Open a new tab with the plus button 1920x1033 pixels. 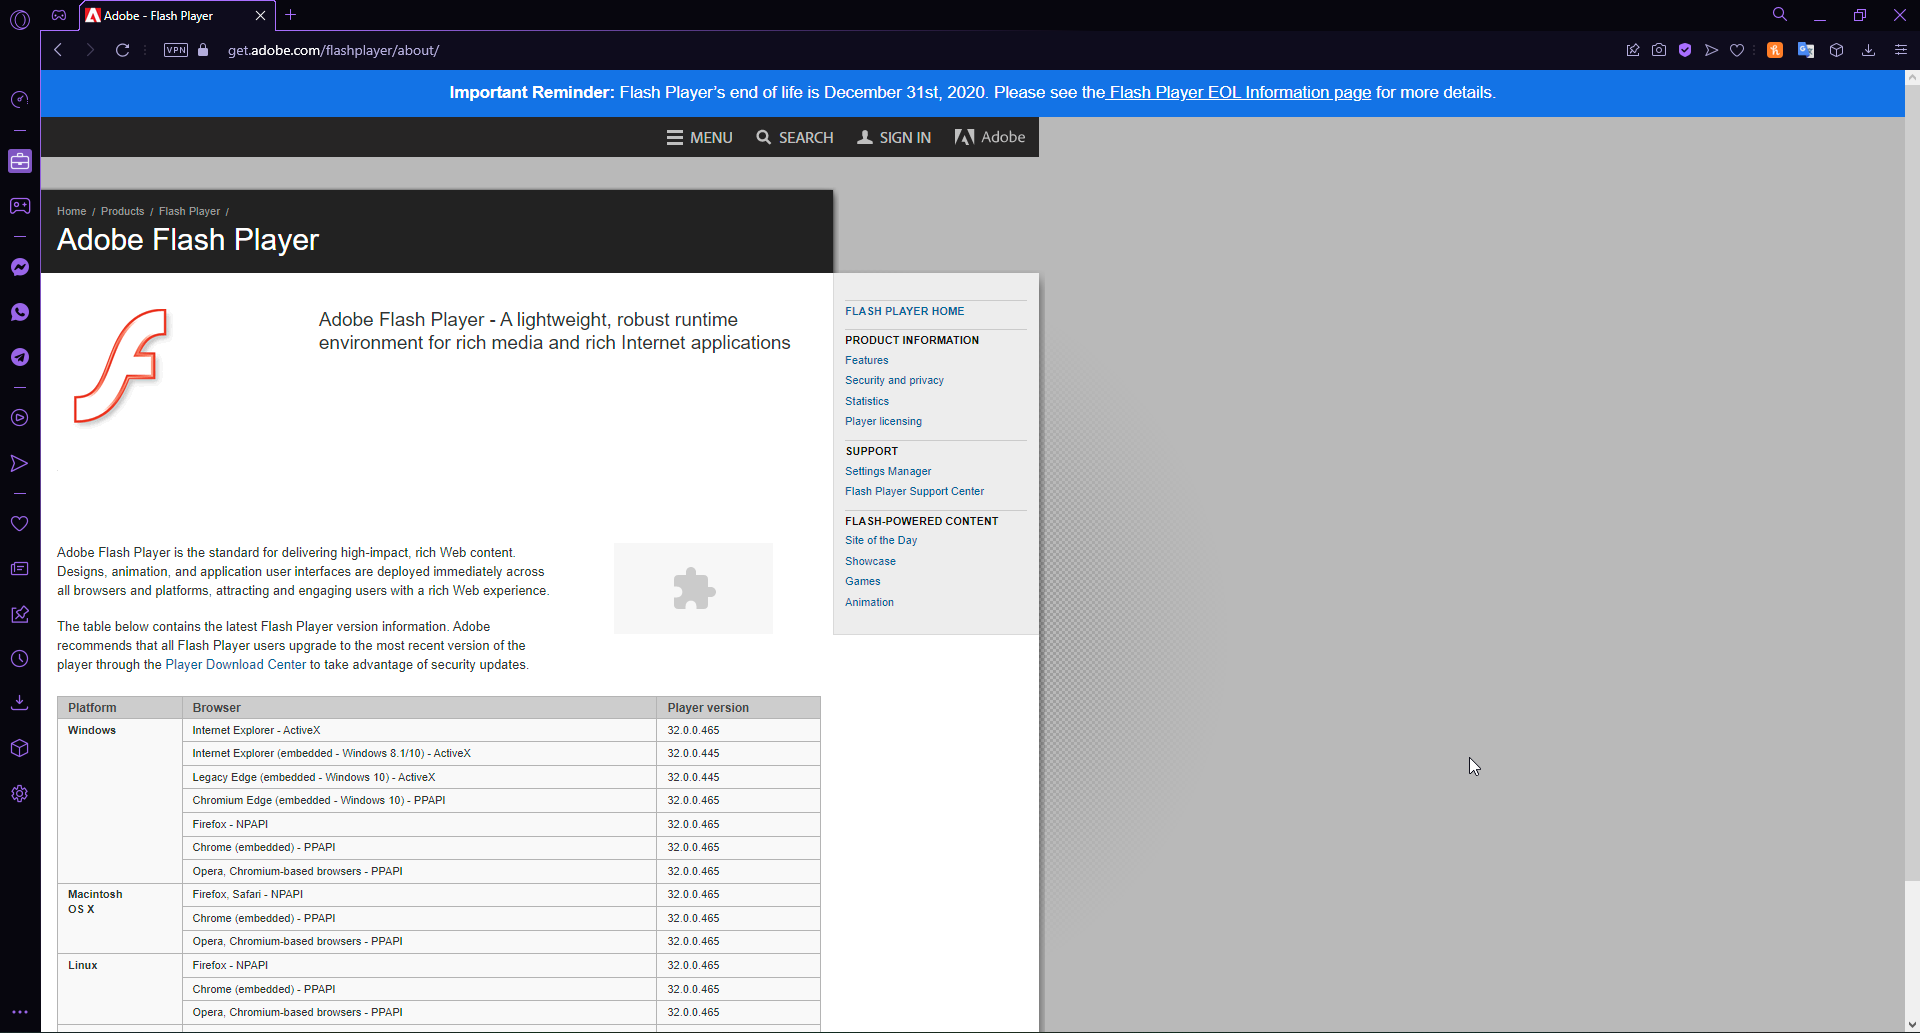(291, 15)
